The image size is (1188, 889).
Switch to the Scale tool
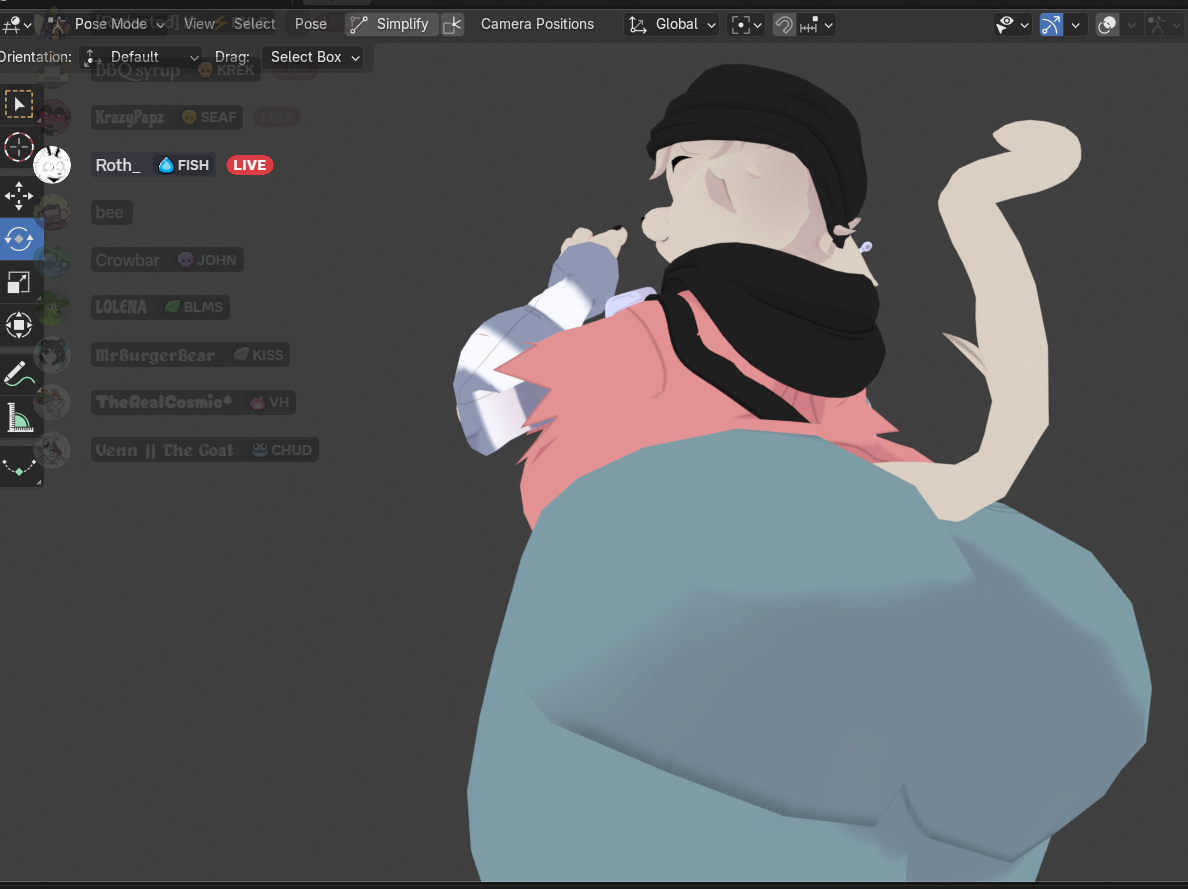point(19,282)
